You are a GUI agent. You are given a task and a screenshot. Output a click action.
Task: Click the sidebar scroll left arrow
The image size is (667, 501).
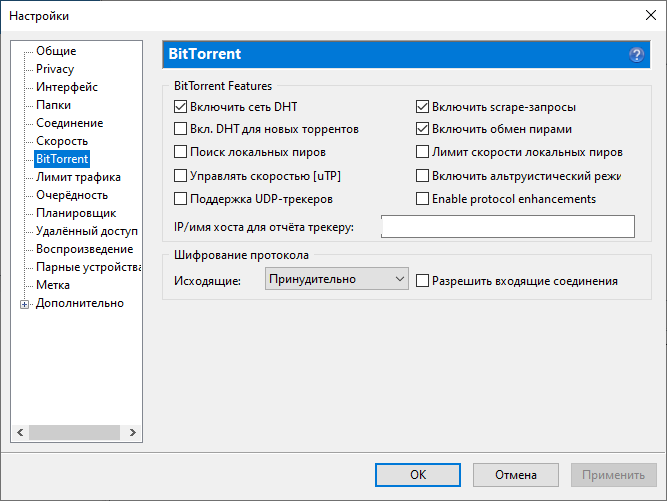(19, 433)
